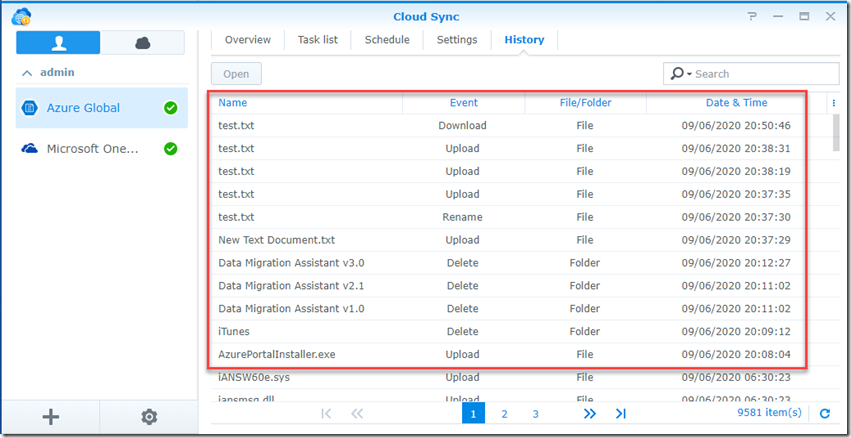Click the Open button
This screenshot has height=438, width=851.
pos(236,74)
